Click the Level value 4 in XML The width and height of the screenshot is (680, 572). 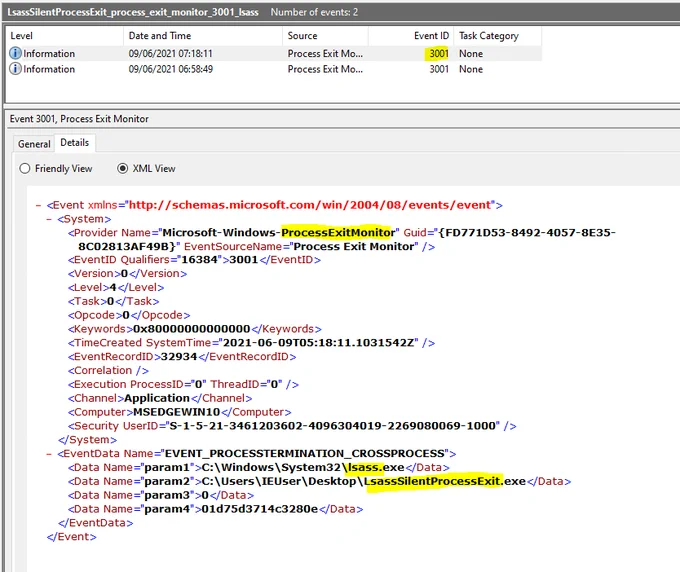(x=113, y=288)
